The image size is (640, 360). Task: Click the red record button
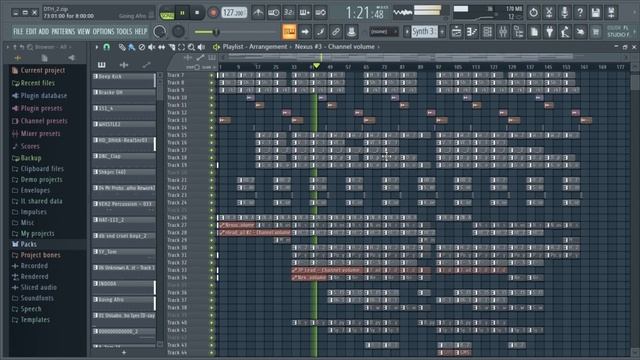pos(213,13)
